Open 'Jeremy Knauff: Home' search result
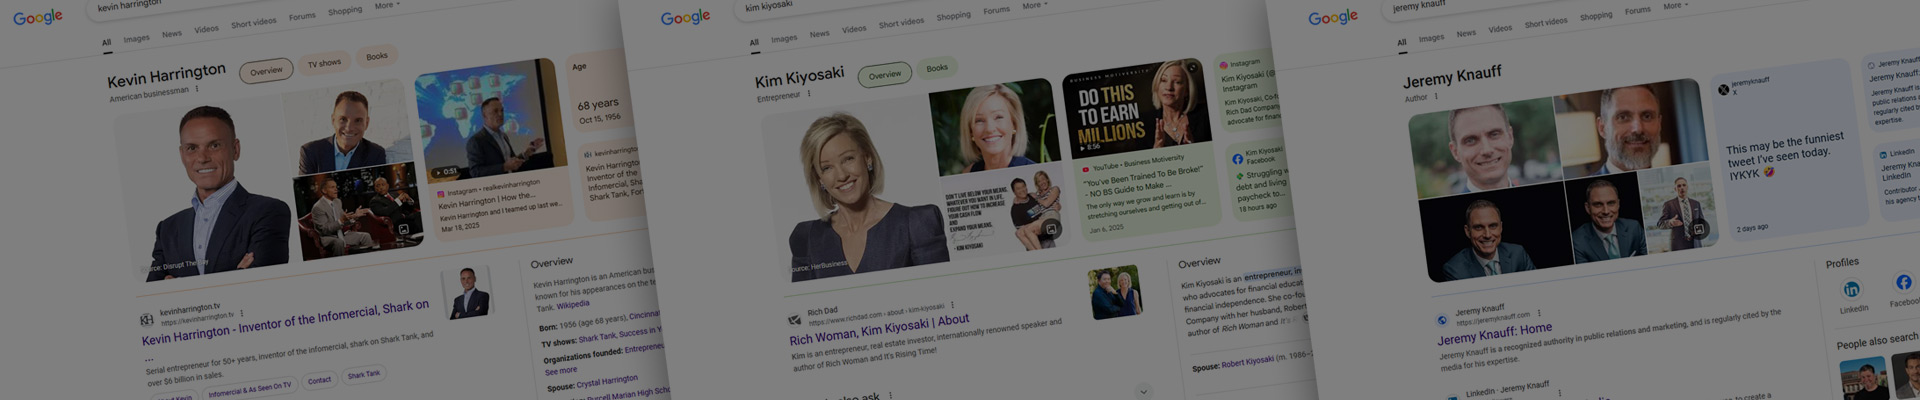Viewport: 1920px width, 400px height. pyautogui.click(x=1495, y=333)
